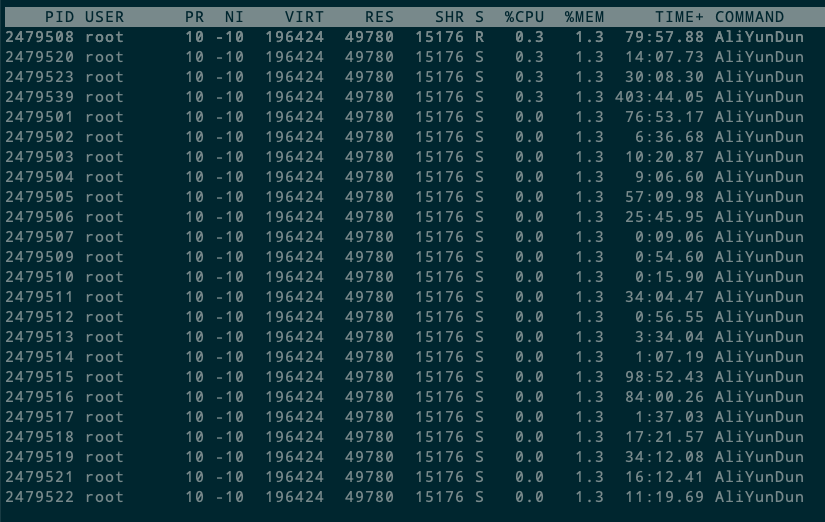The image size is (825, 522).
Task: Click the time value 1:07.19
Action: click(669, 357)
